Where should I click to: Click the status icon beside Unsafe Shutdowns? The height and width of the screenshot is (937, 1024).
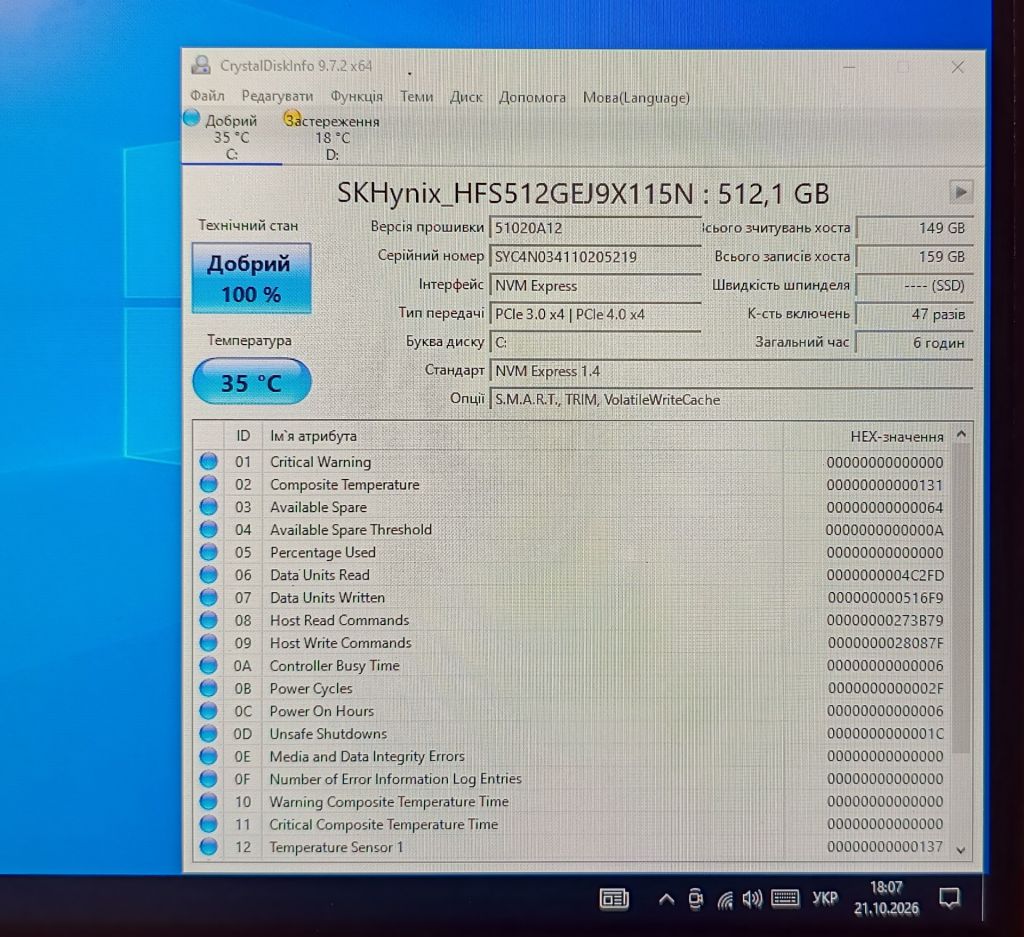click(x=208, y=733)
